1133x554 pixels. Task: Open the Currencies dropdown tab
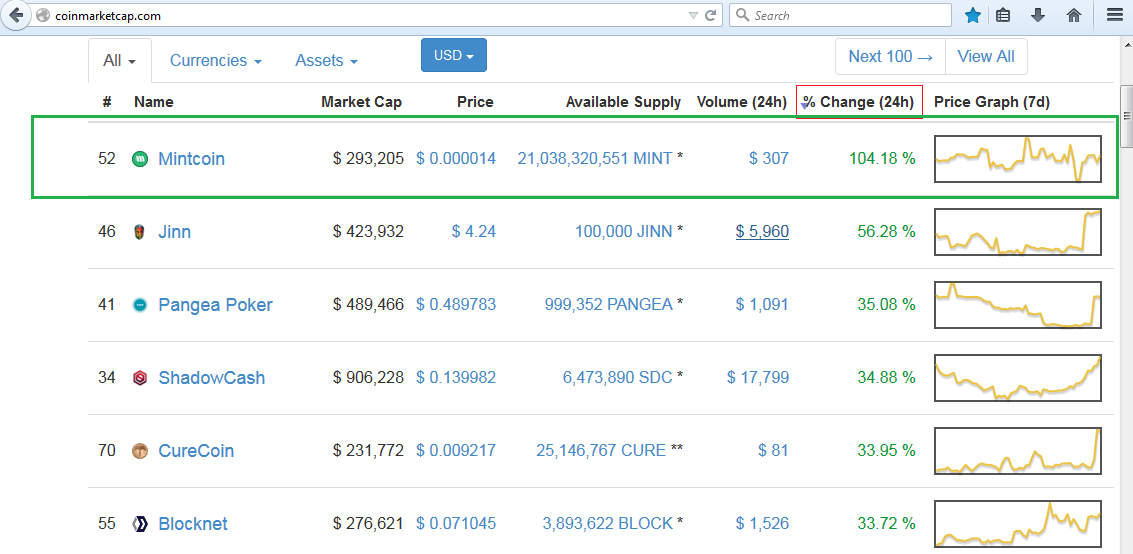coord(215,61)
